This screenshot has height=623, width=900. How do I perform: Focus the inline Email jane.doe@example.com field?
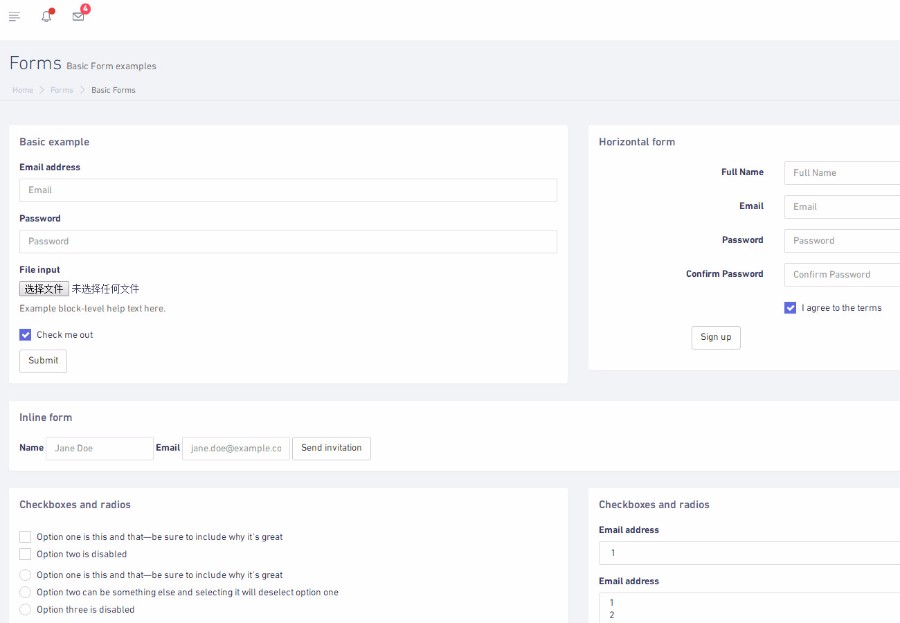[x=236, y=448]
